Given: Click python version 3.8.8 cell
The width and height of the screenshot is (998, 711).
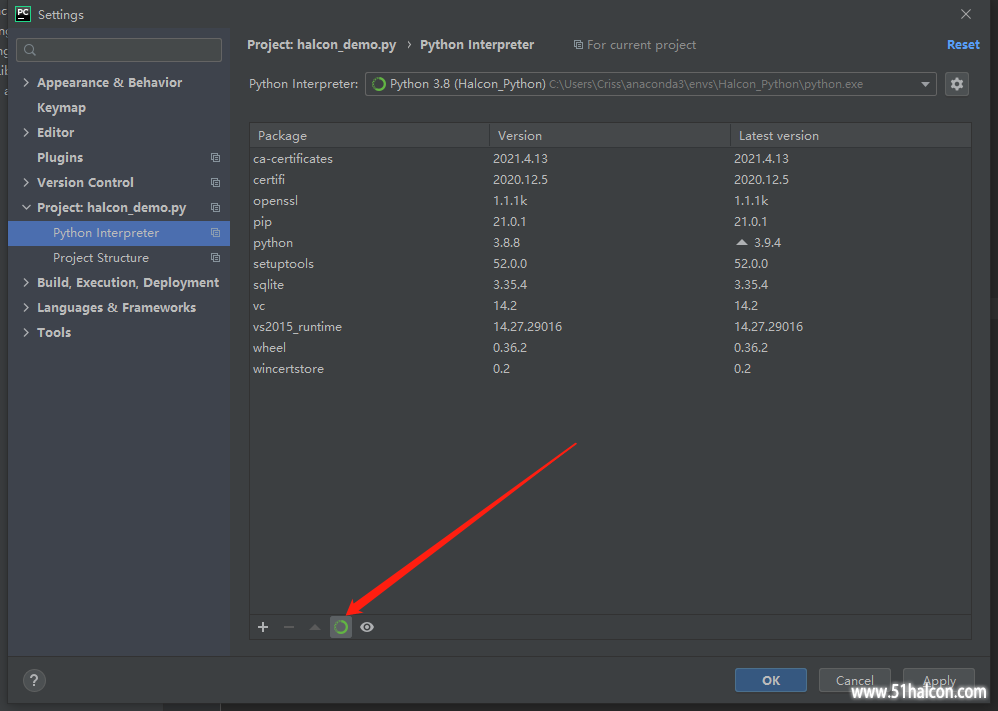Looking at the screenshot, I should click(506, 243).
